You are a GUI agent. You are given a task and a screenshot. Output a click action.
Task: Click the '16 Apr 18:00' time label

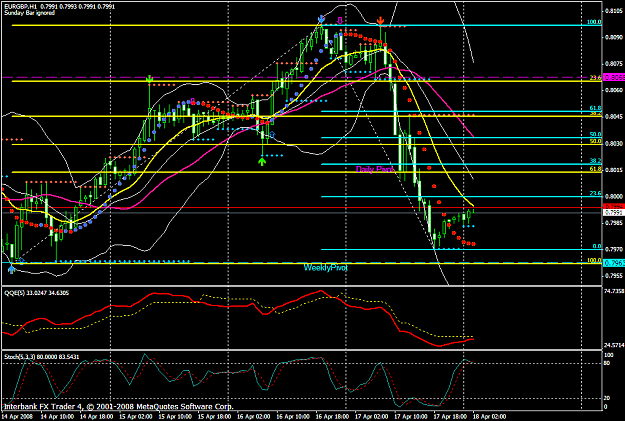332,417
